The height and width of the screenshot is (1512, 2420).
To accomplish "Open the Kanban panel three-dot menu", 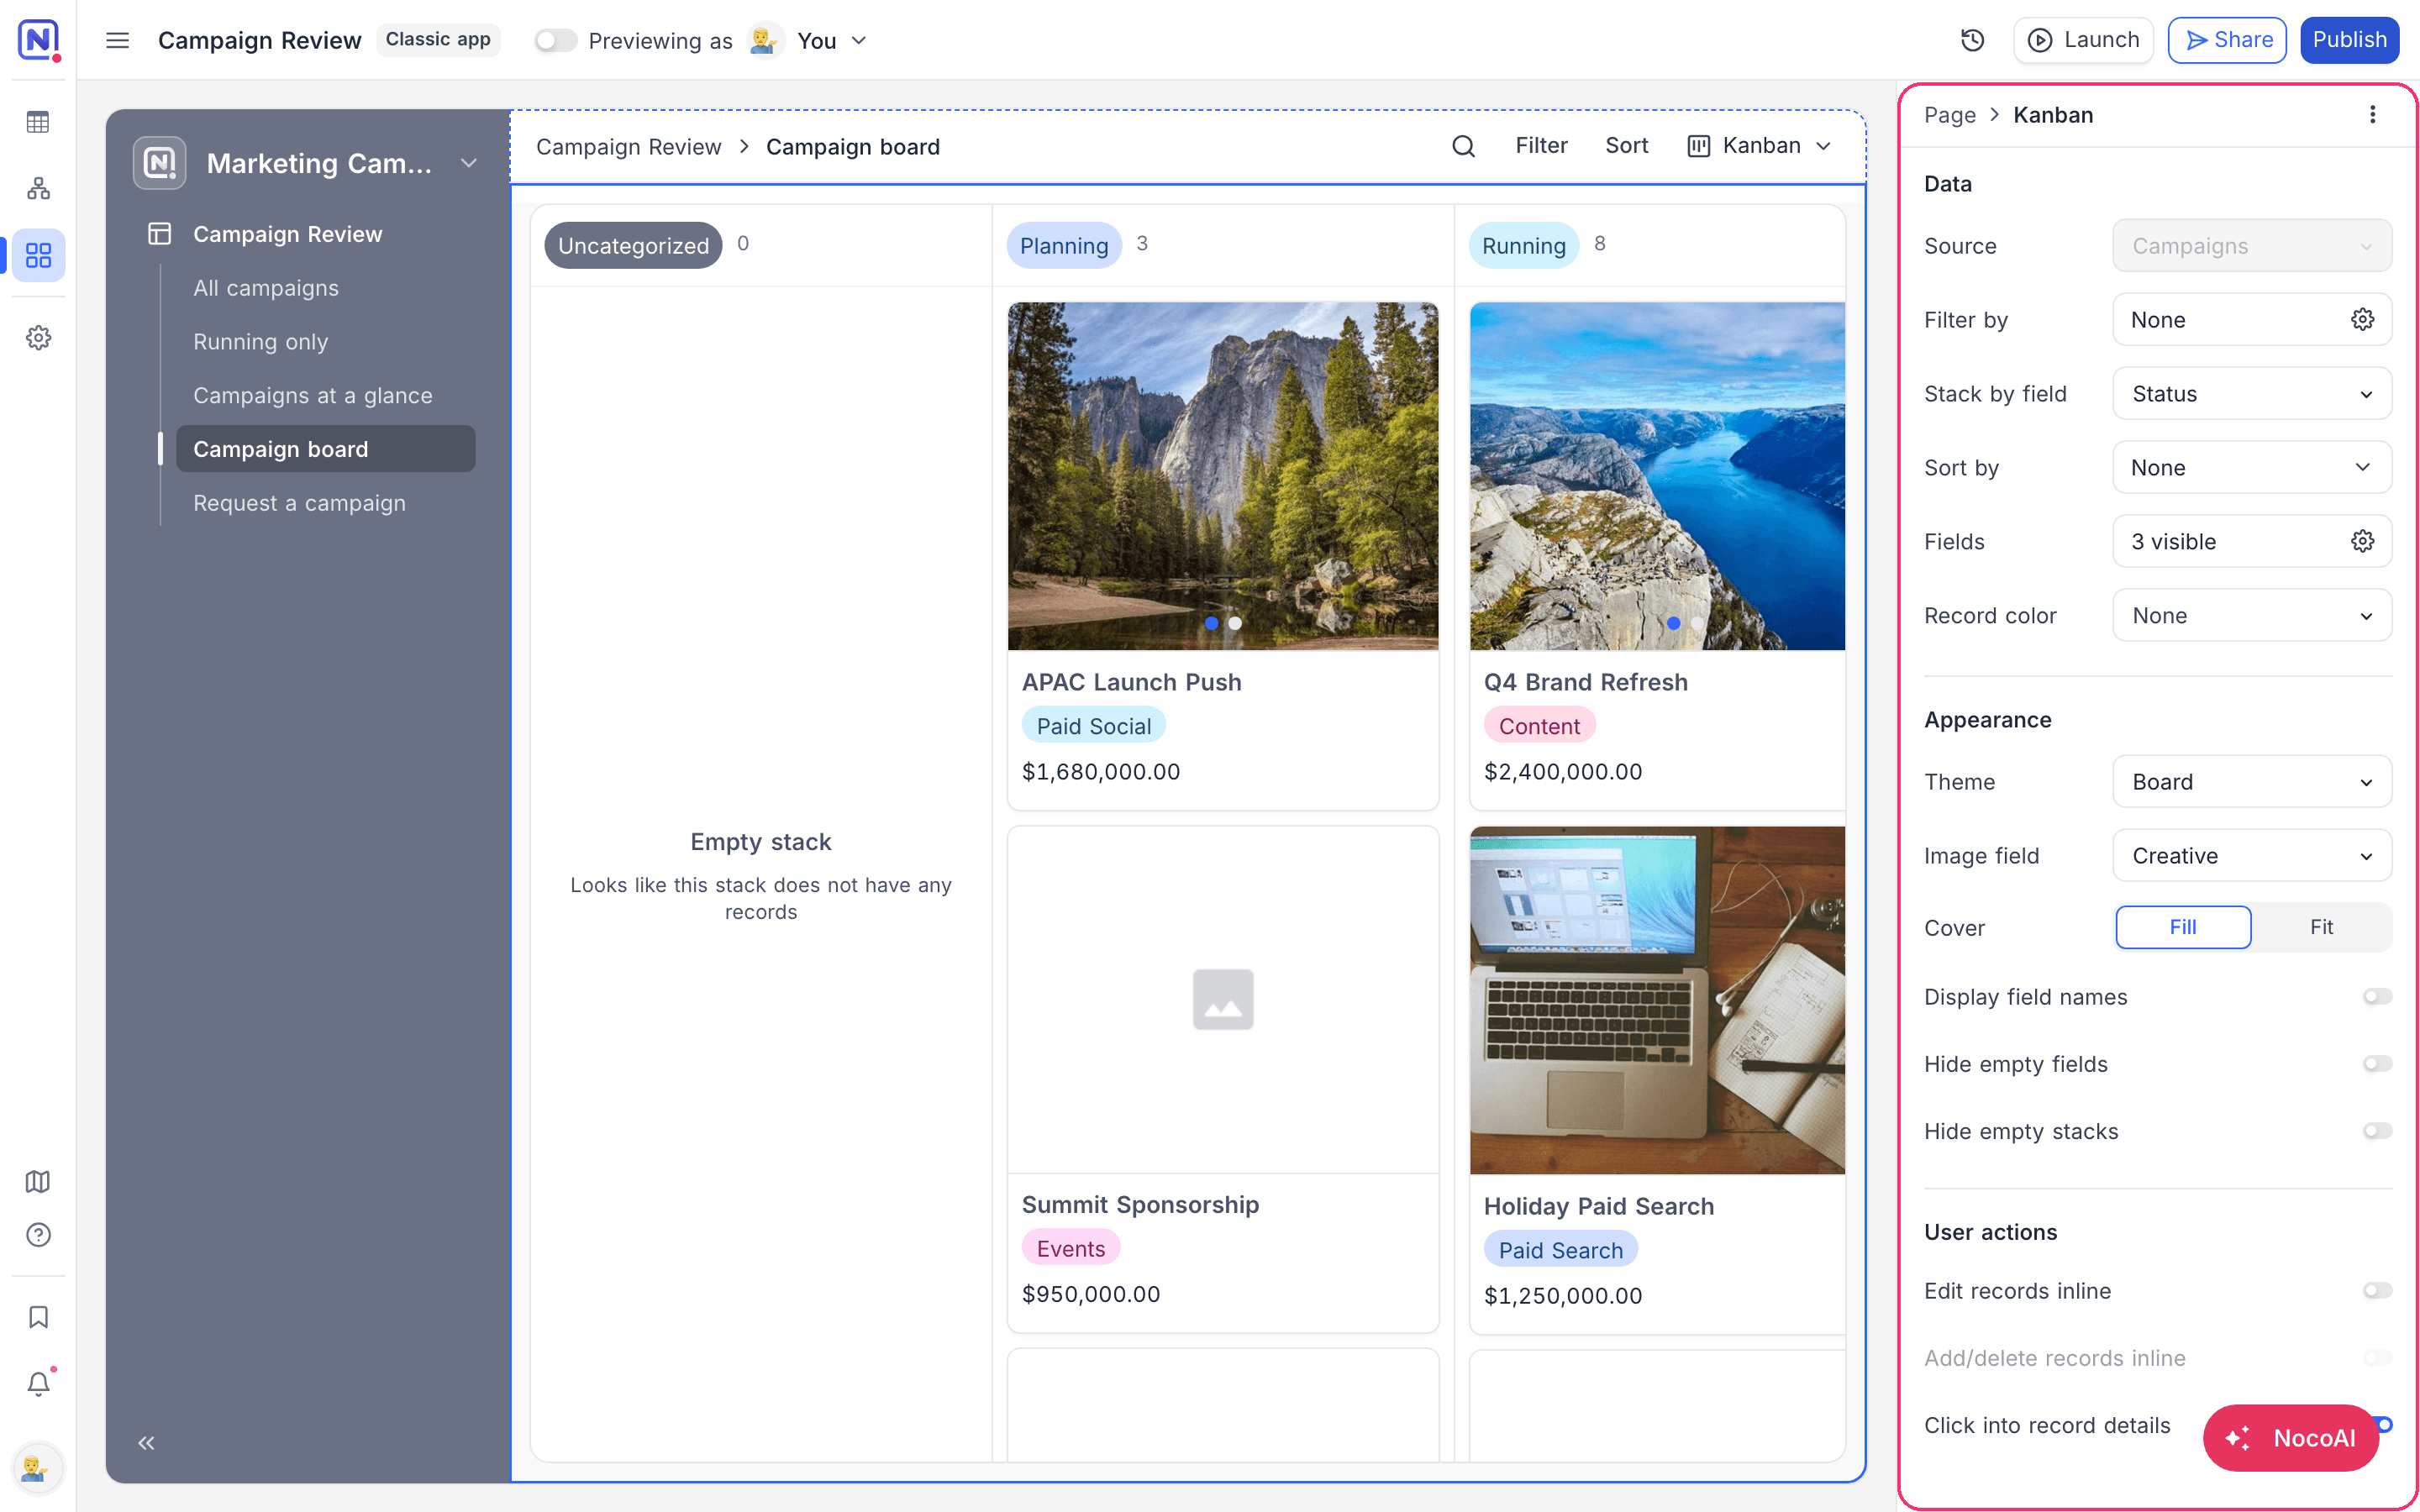I will point(2372,115).
